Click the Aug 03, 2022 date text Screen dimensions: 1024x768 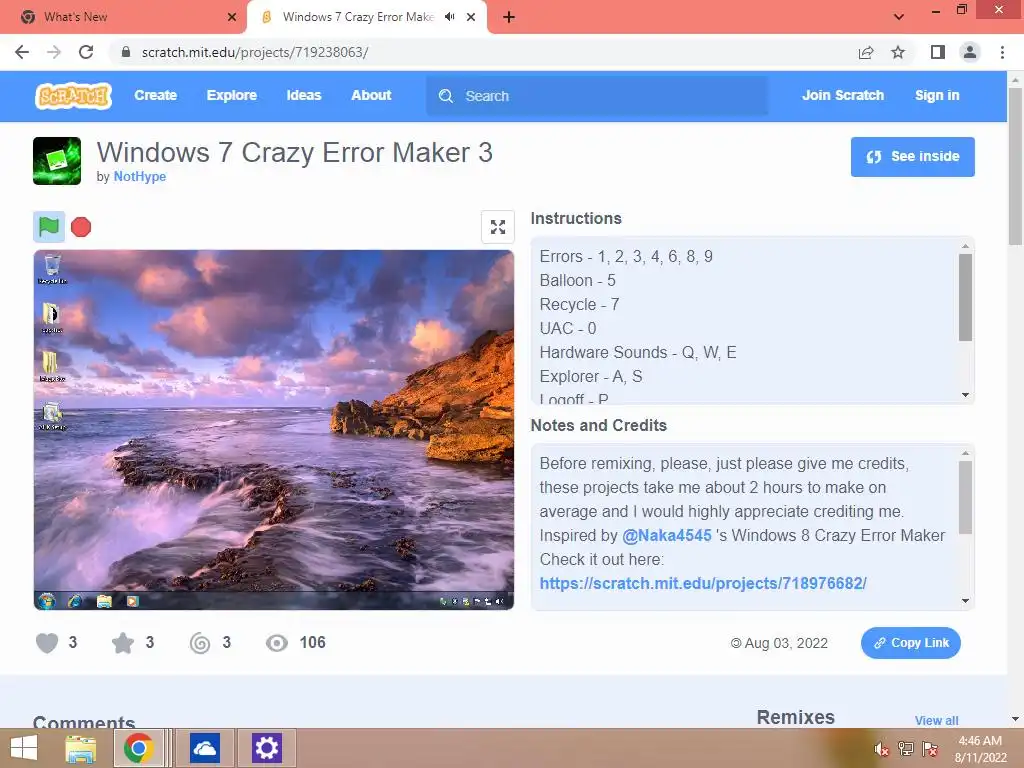pos(786,643)
